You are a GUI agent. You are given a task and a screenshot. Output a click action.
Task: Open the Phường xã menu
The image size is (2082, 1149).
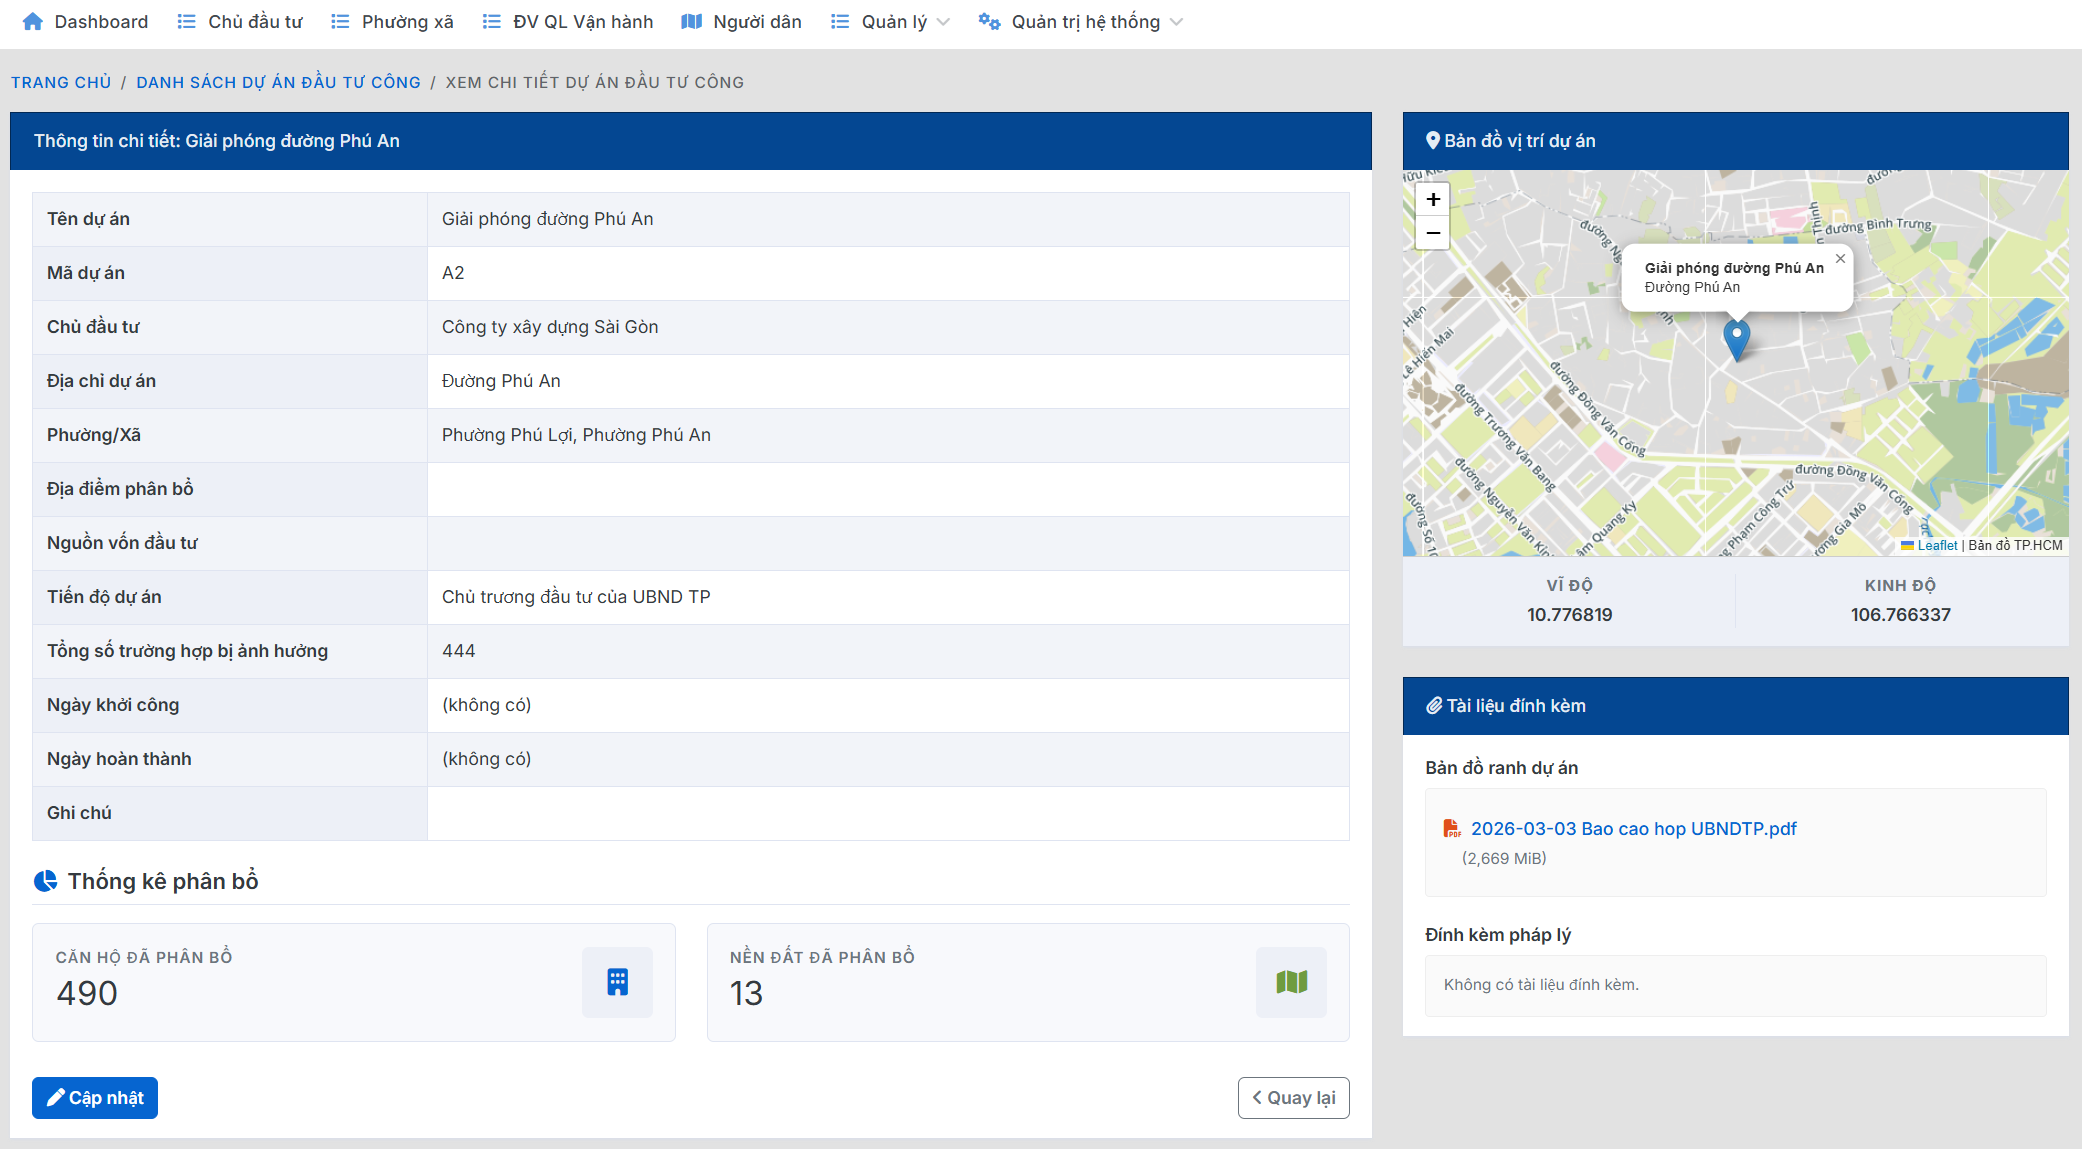392,22
